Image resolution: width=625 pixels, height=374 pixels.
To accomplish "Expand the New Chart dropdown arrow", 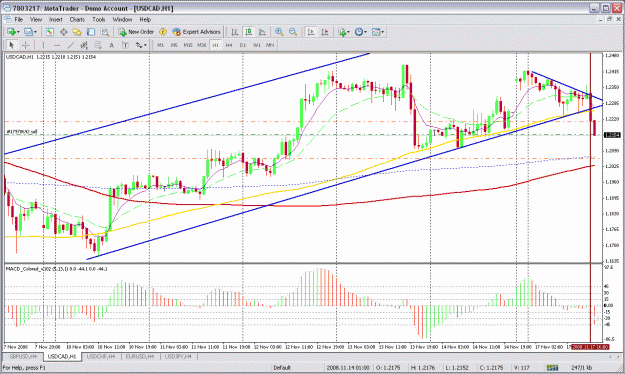I will pyautogui.click(x=18, y=32).
